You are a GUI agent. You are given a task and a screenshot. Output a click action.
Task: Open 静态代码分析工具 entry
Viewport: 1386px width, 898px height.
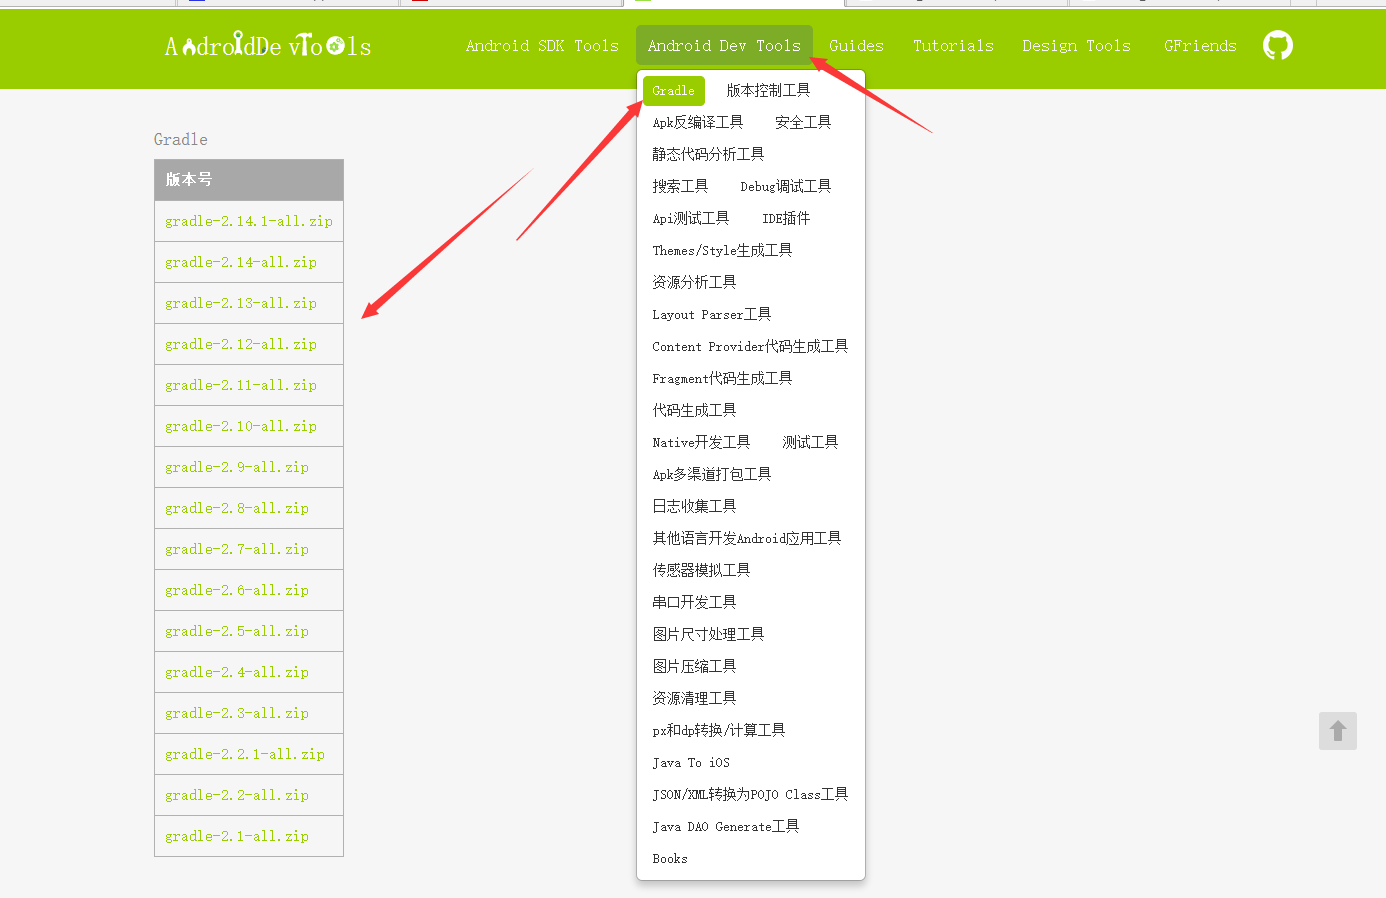pyautogui.click(x=708, y=155)
